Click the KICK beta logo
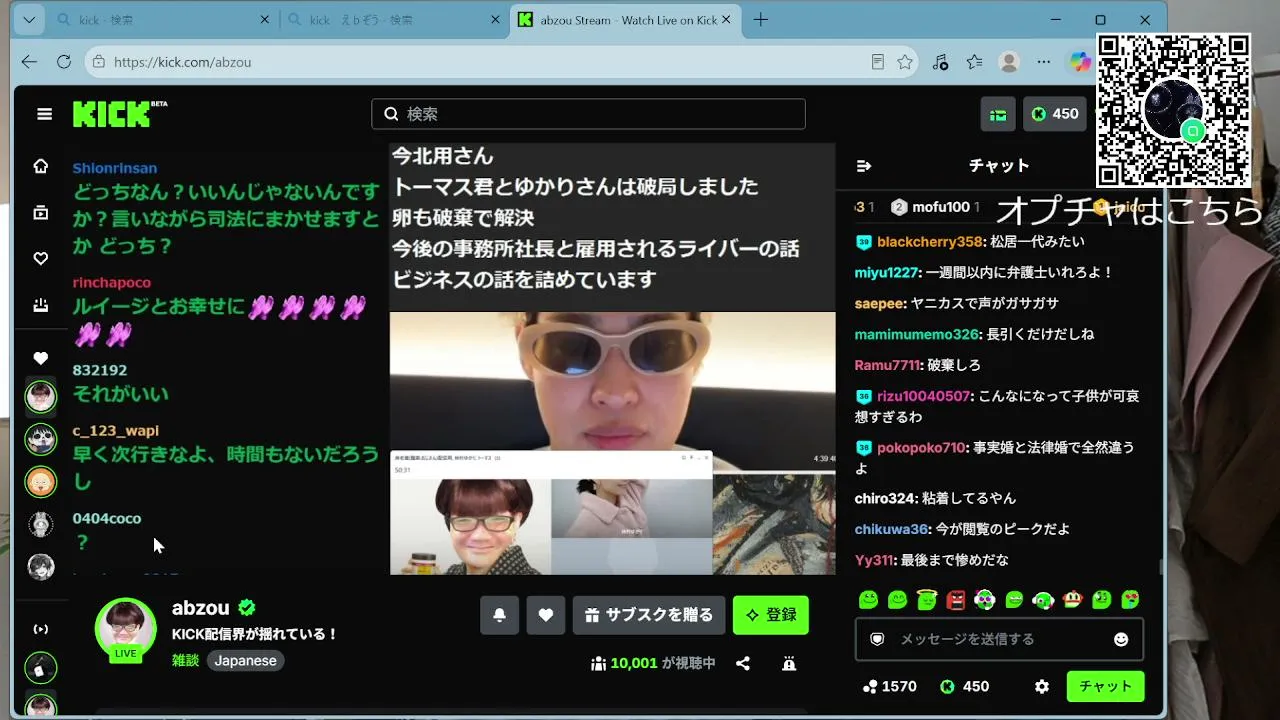 (x=119, y=114)
